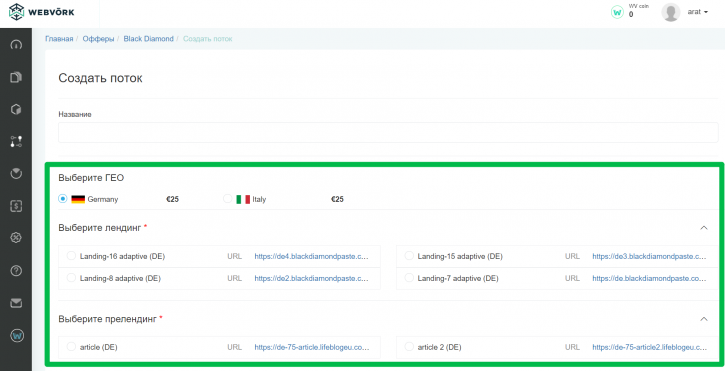Go to Офферы breadcrumb

98,39
